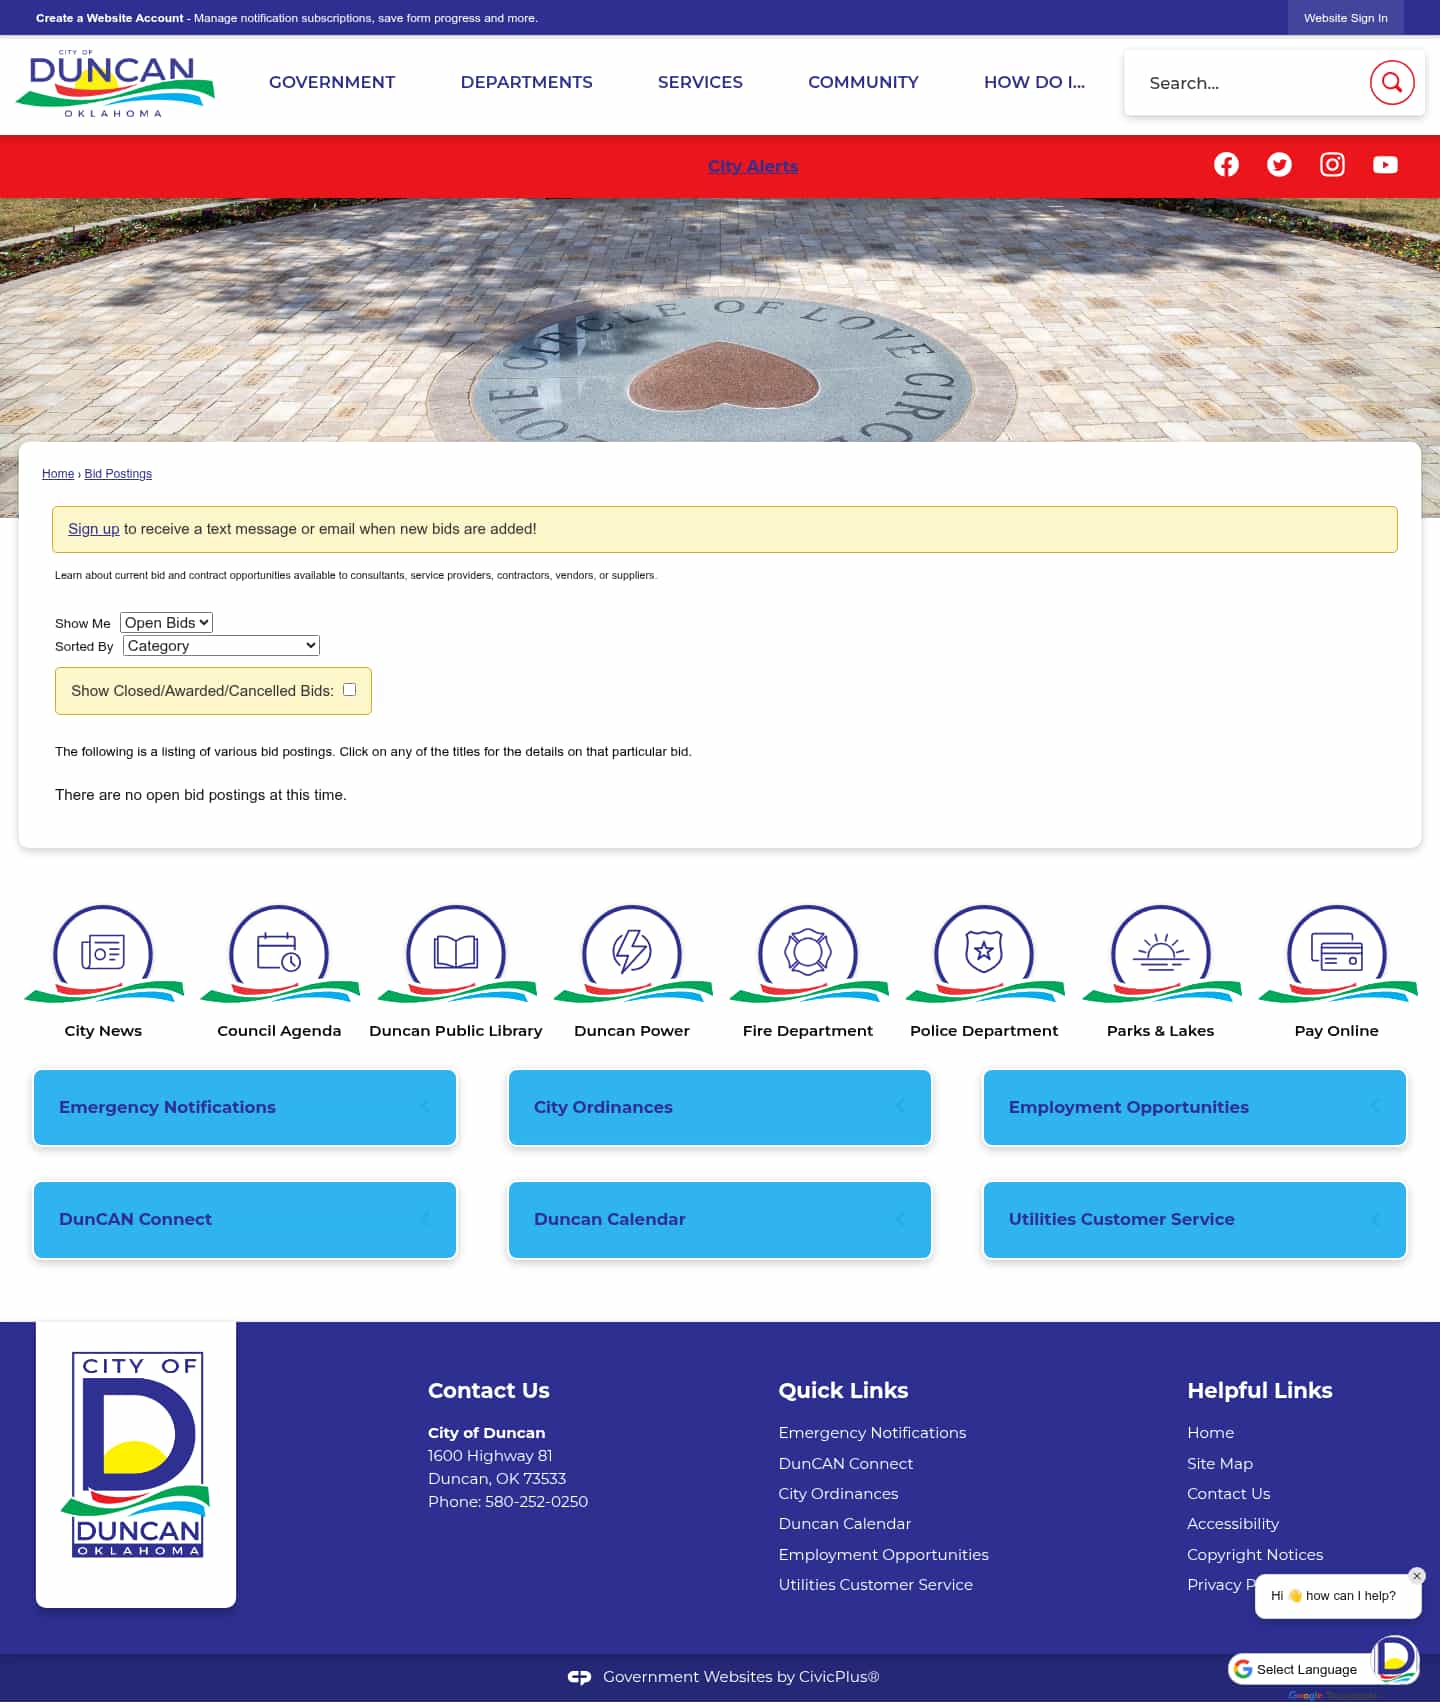The height and width of the screenshot is (1705, 1440).
Task: Open the Facebook social icon
Action: [x=1226, y=165]
